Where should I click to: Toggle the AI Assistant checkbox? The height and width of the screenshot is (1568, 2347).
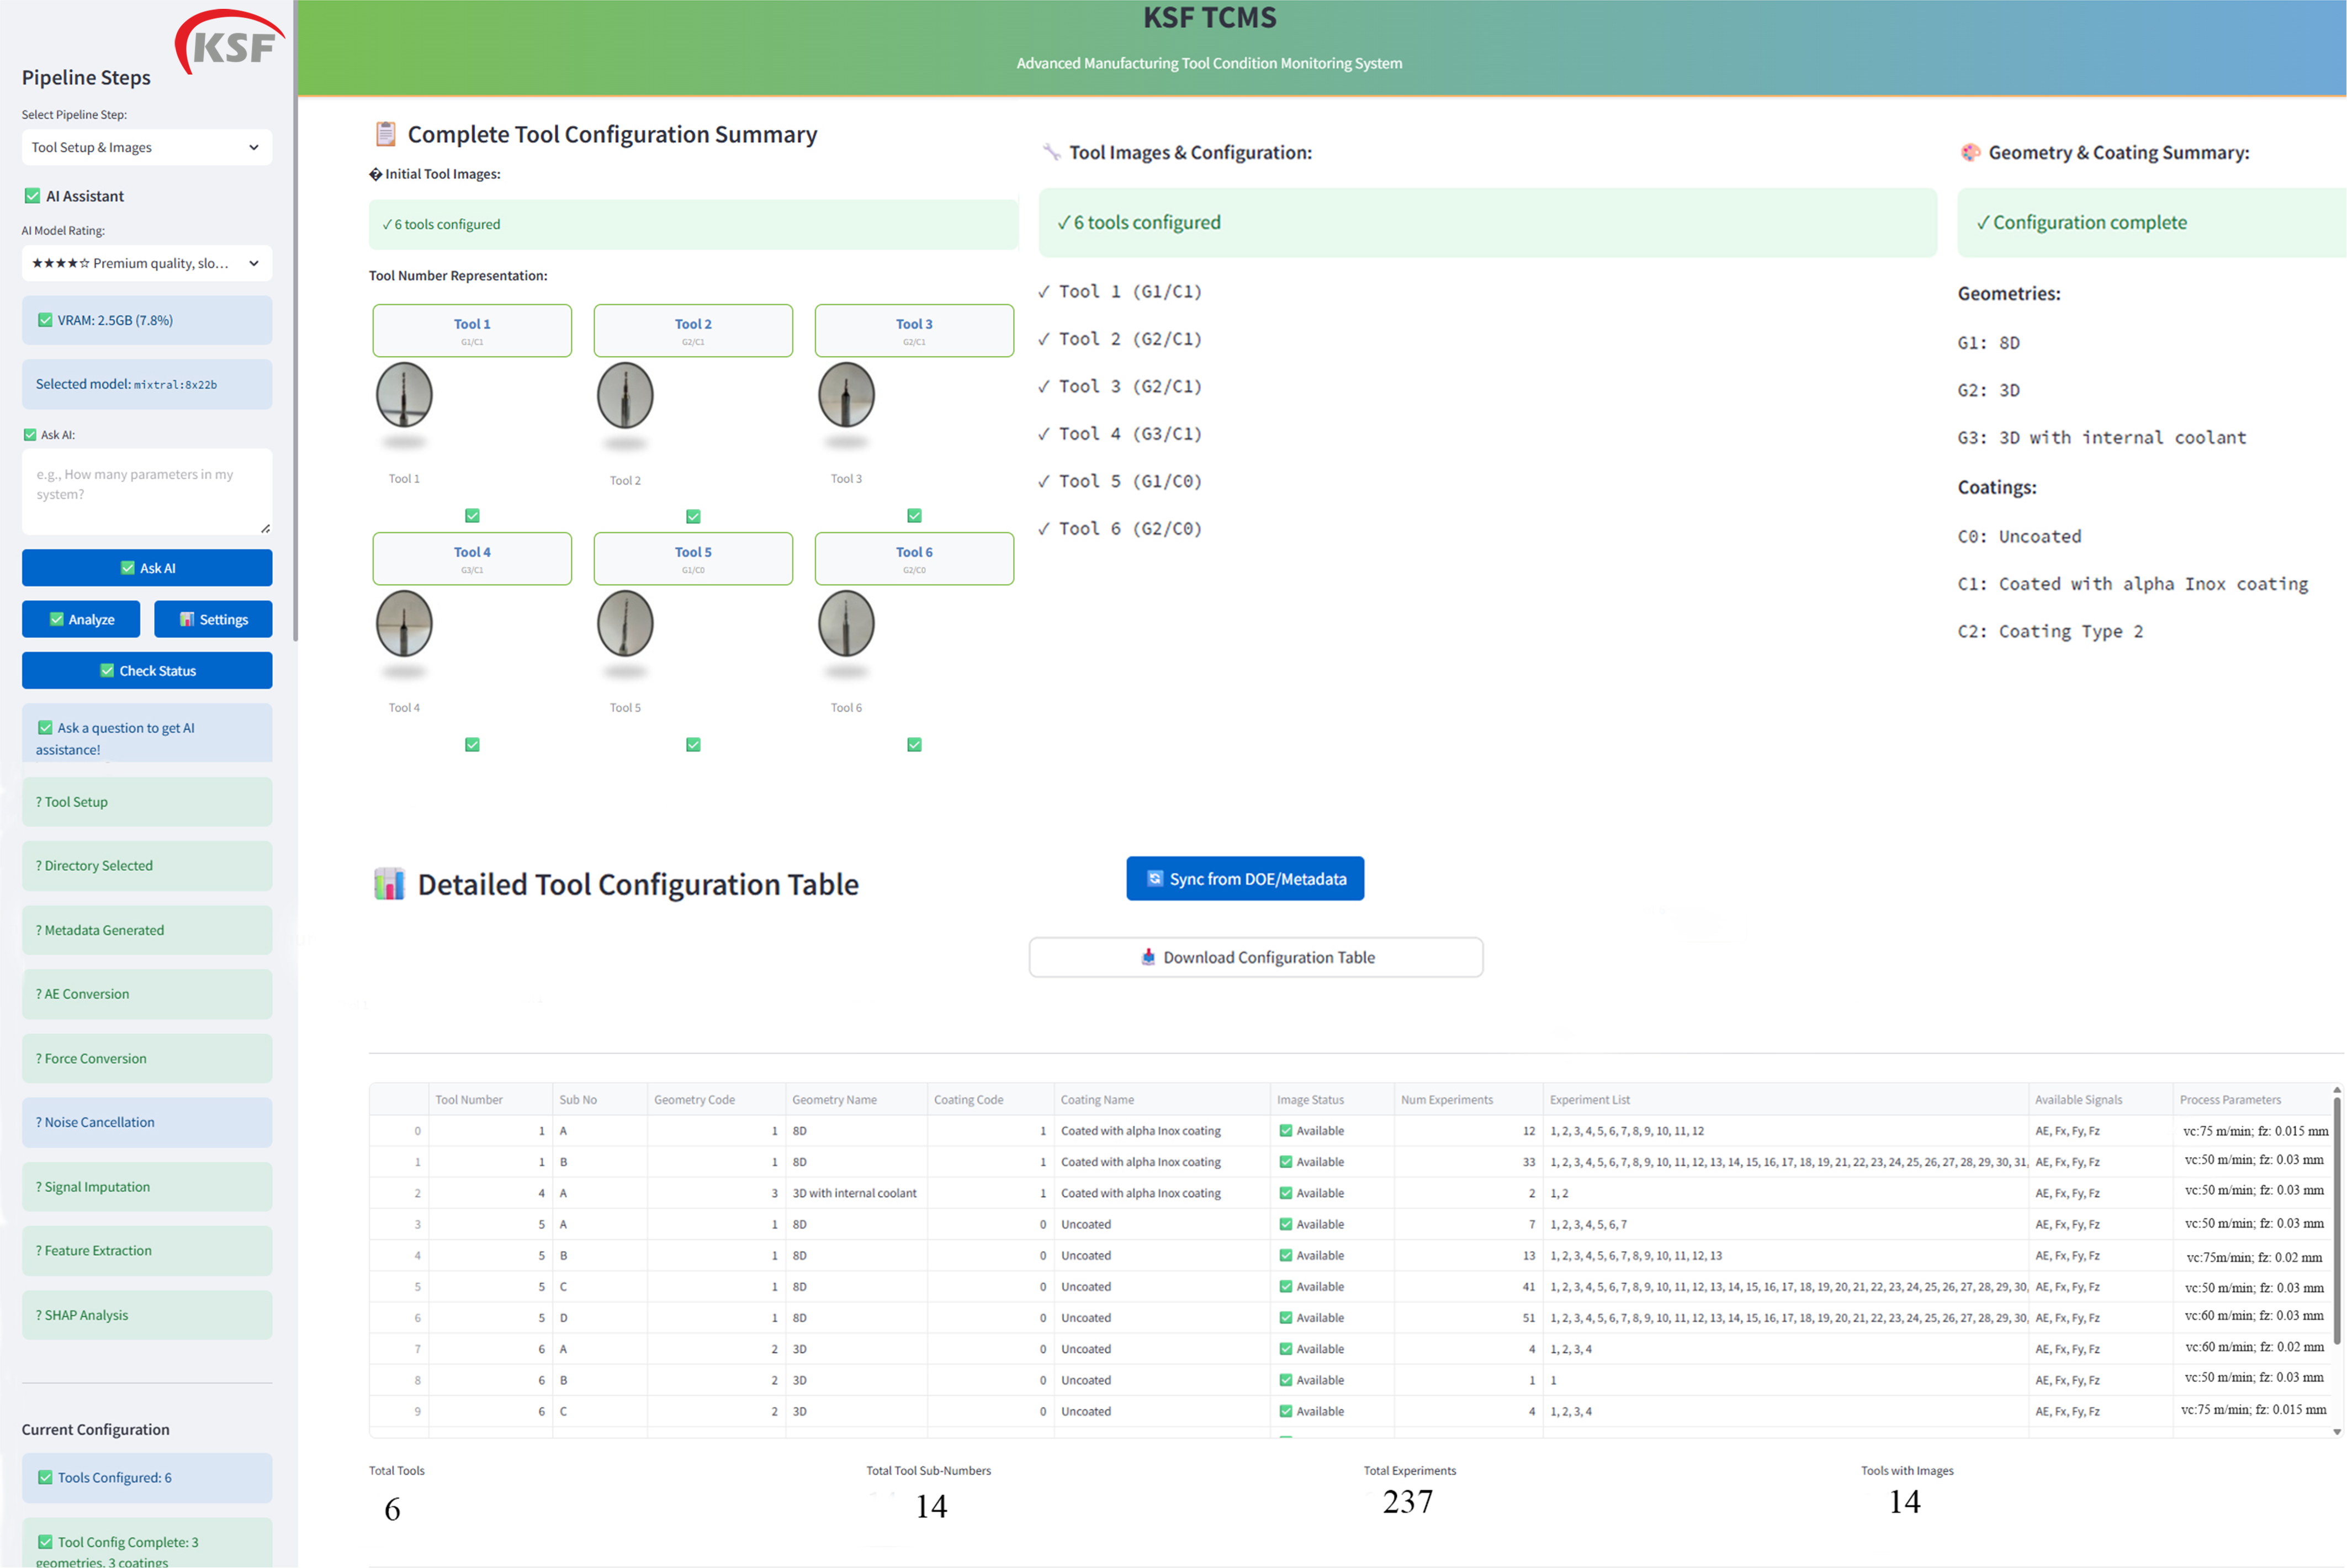click(32, 196)
